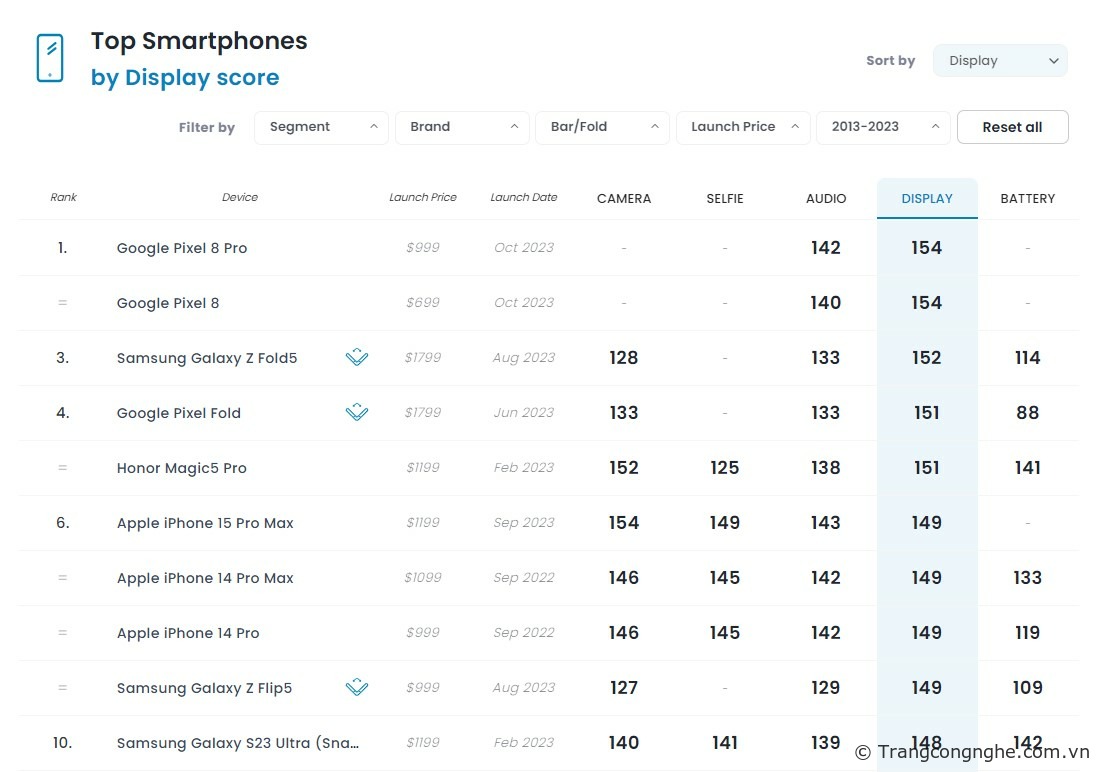1100x772 pixels.
Task: Select the DISPLAY column tab
Action: [x=927, y=199]
